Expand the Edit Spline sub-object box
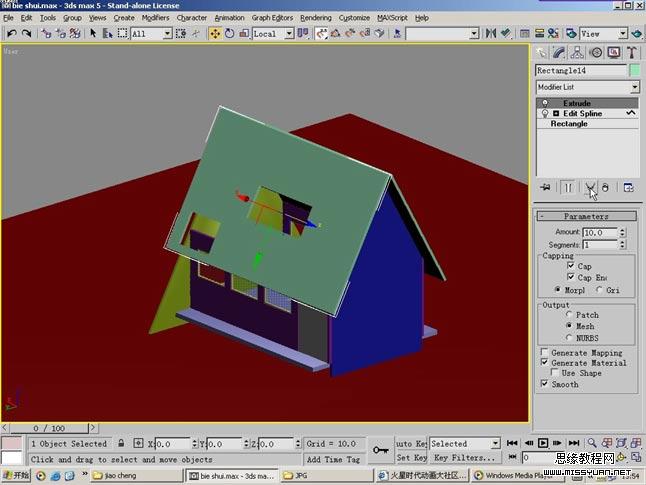This screenshot has width=646, height=485. click(556, 113)
